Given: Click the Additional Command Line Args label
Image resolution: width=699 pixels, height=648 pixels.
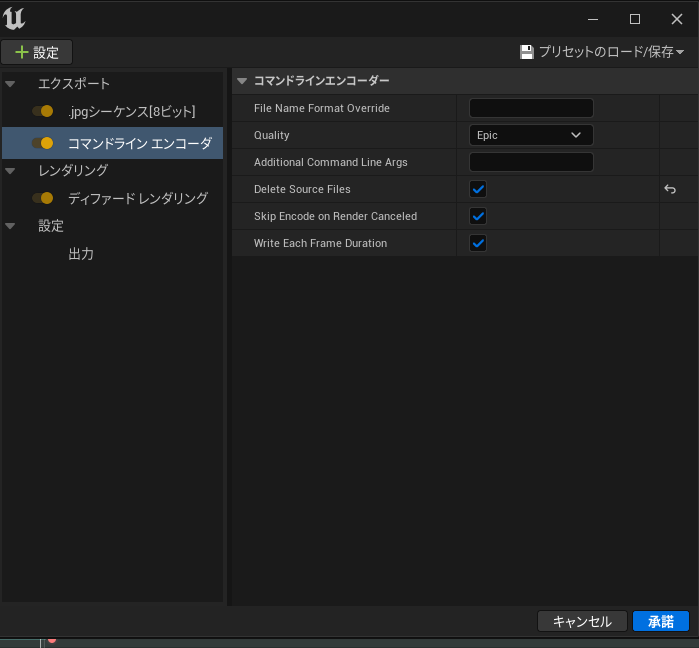Looking at the screenshot, I should click(x=330, y=162).
